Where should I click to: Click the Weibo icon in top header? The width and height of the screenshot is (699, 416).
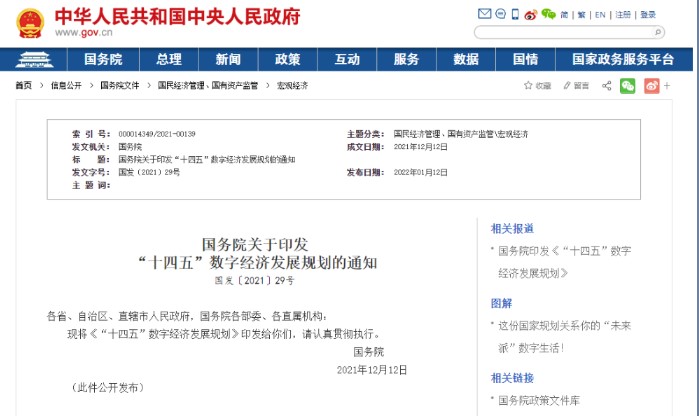coord(530,15)
